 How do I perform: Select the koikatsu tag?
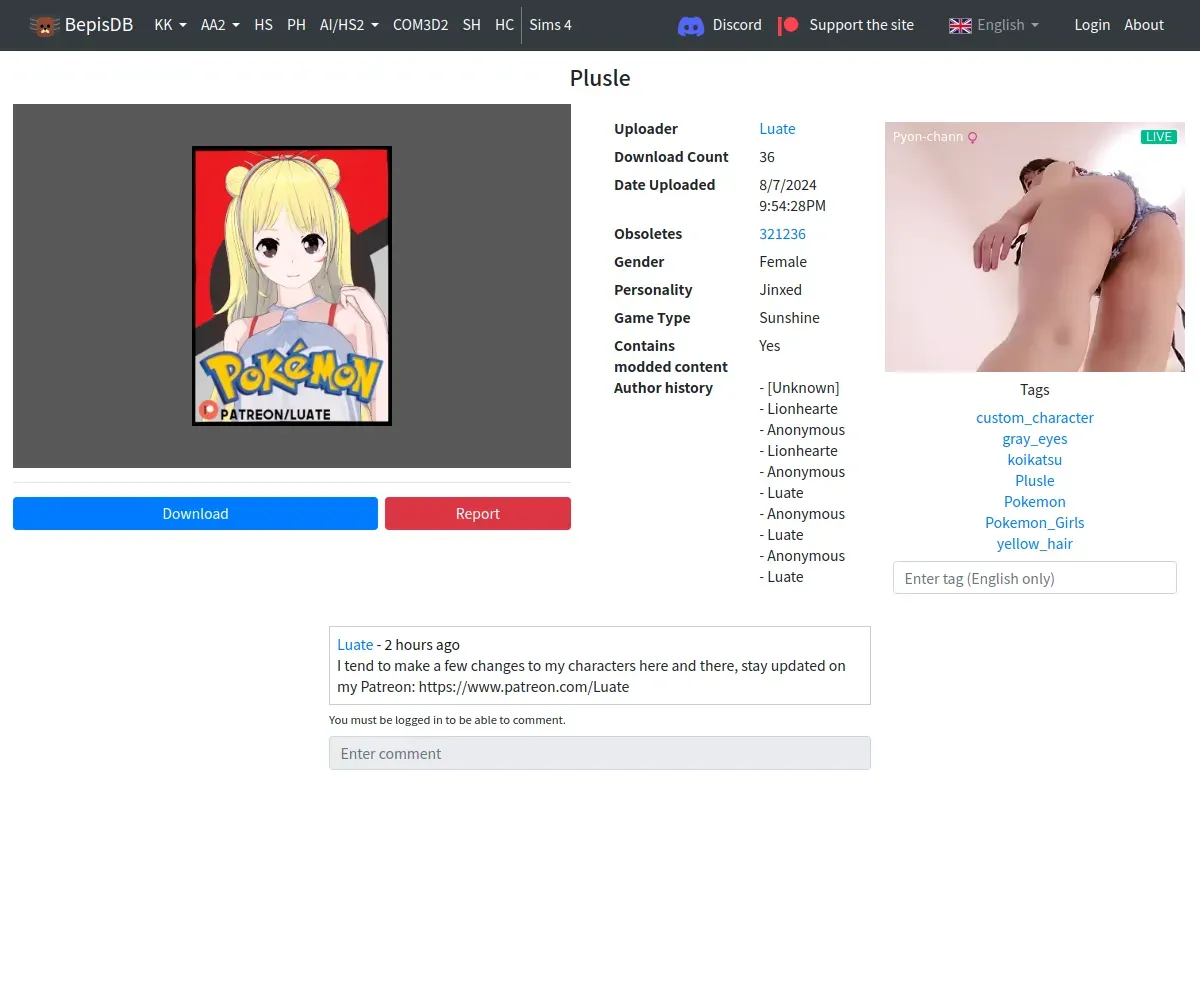[1035, 459]
